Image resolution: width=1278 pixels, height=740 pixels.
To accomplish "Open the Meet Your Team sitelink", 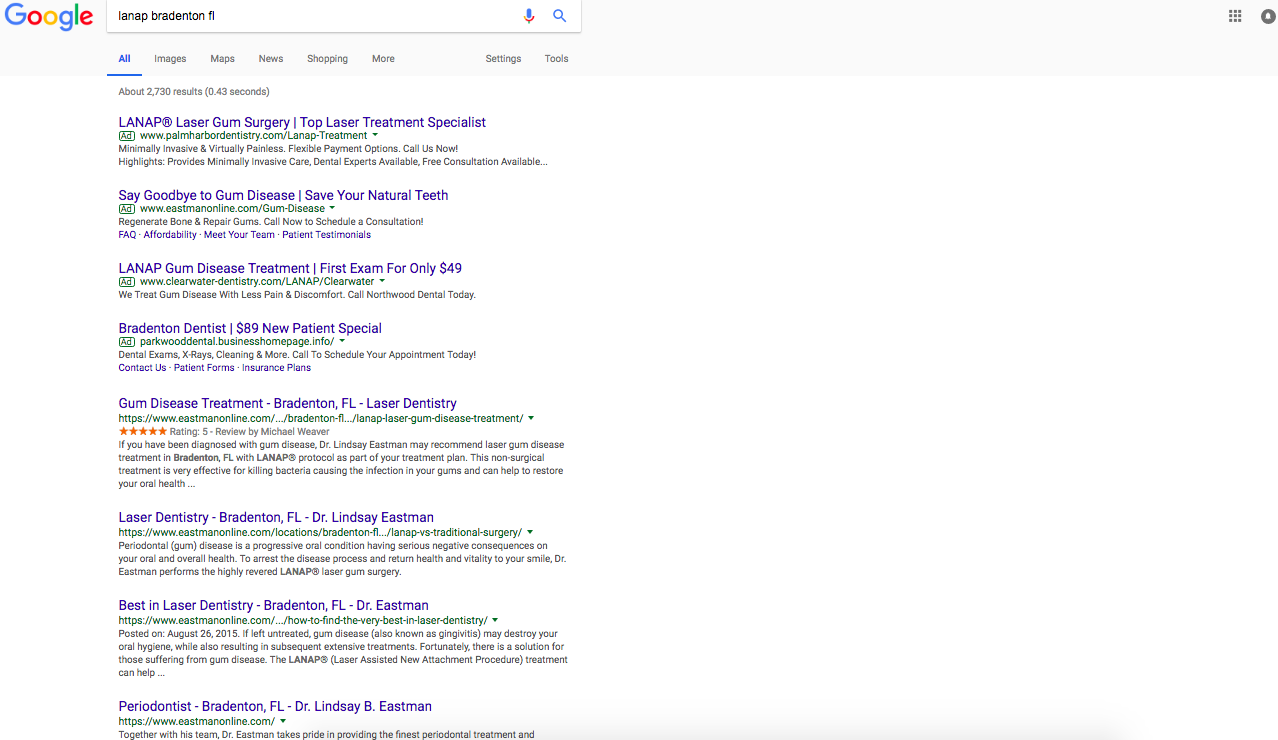I will click(x=239, y=235).
